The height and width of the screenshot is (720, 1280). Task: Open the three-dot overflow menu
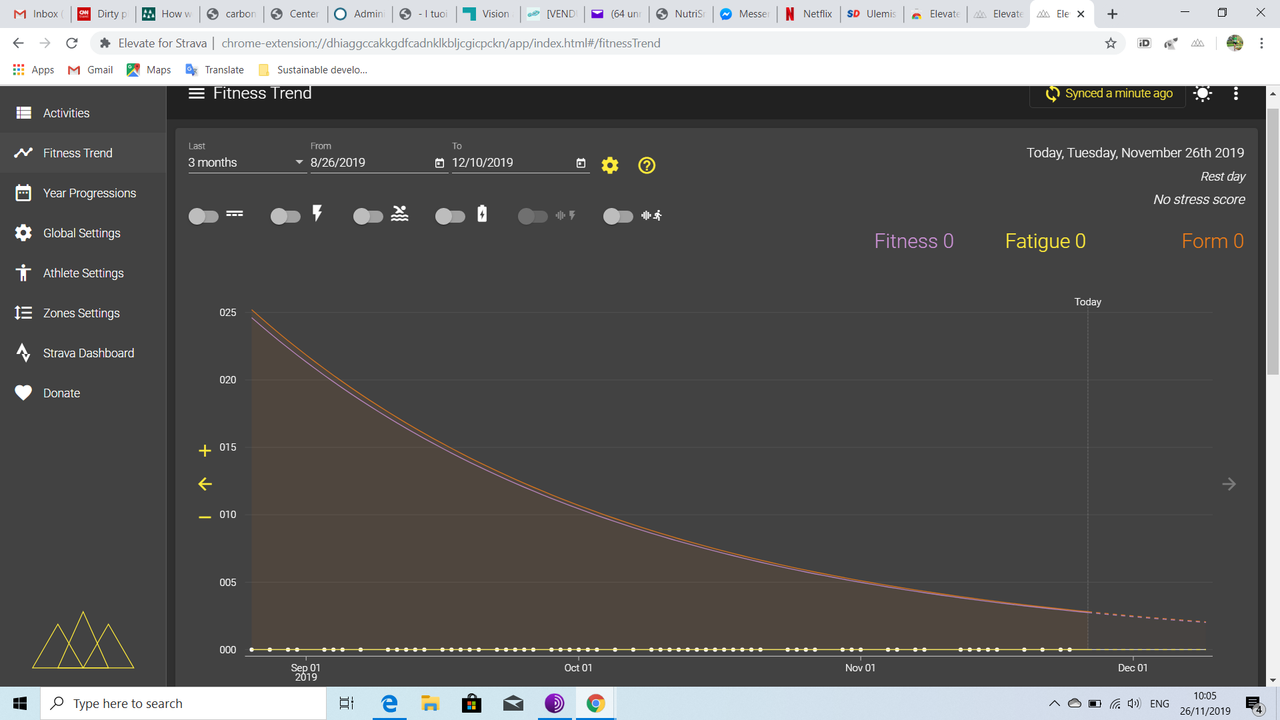1236,93
